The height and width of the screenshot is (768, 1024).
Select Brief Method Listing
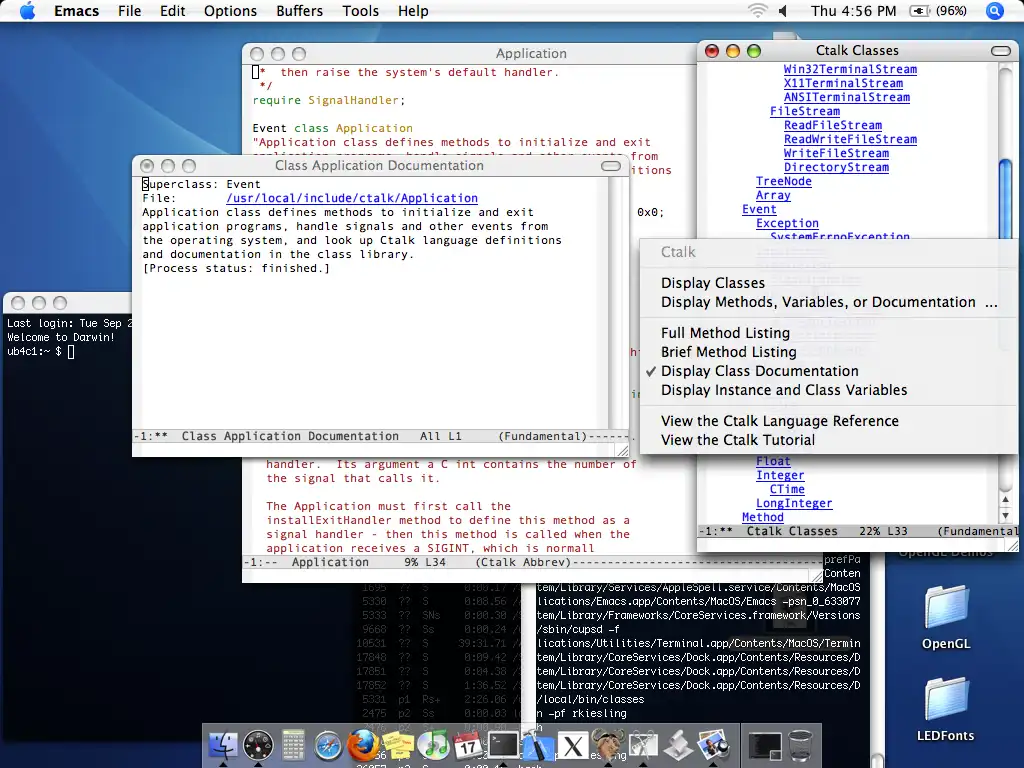pyautogui.click(x=728, y=352)
